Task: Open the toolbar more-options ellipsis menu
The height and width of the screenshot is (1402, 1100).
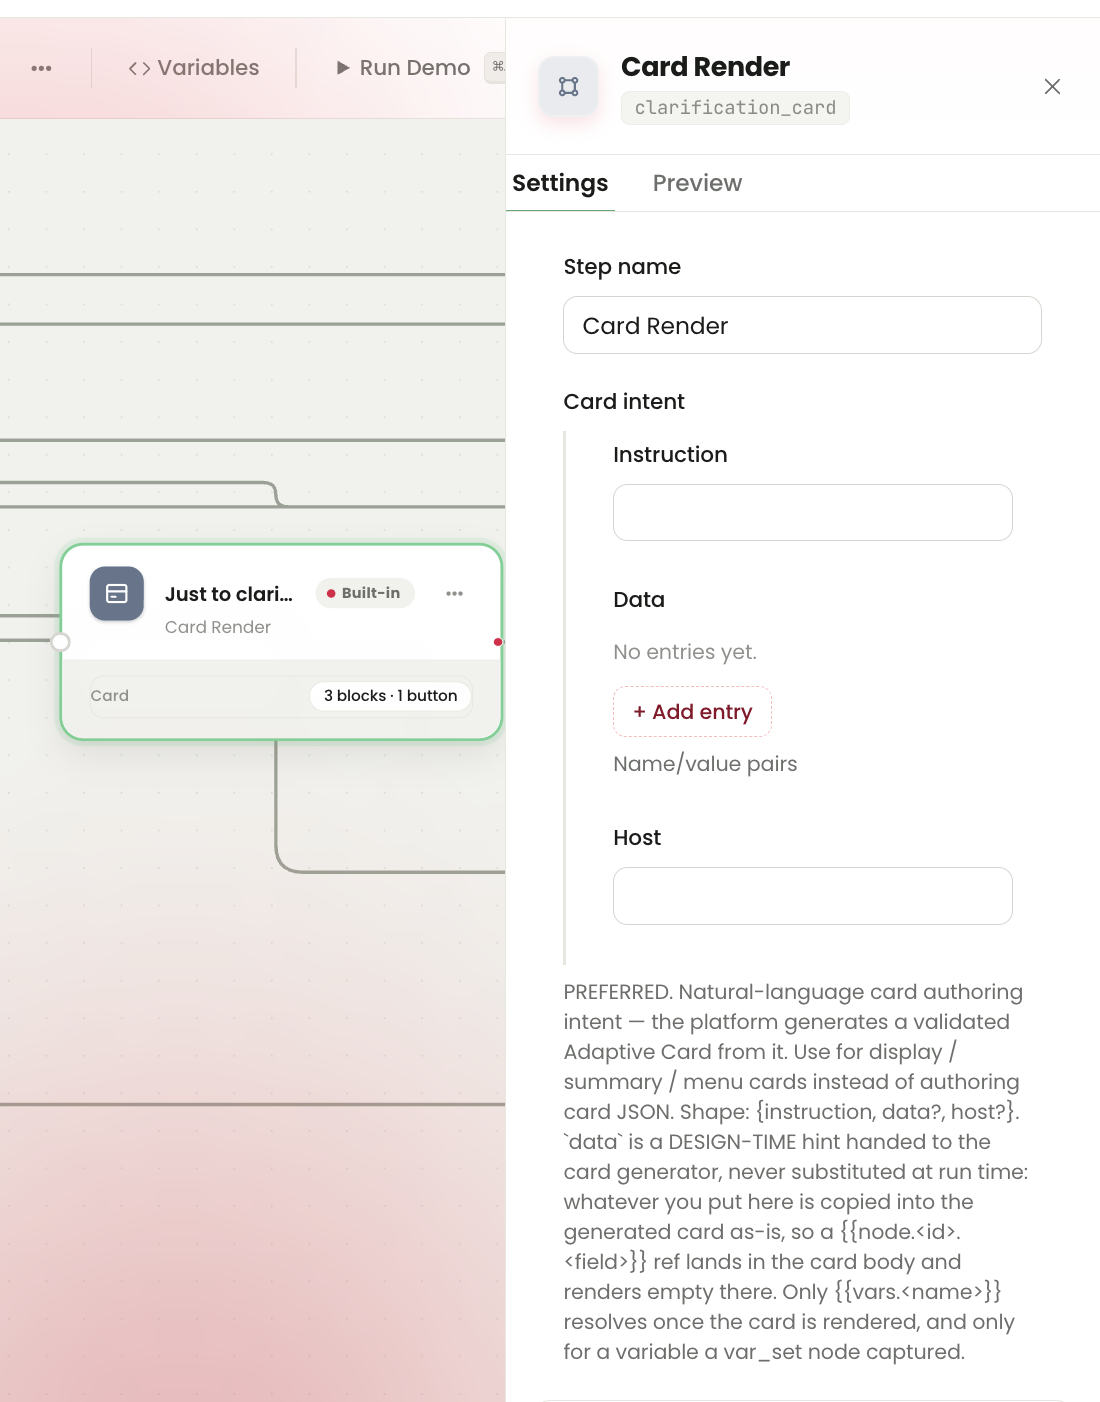Action: click(41, 68)
